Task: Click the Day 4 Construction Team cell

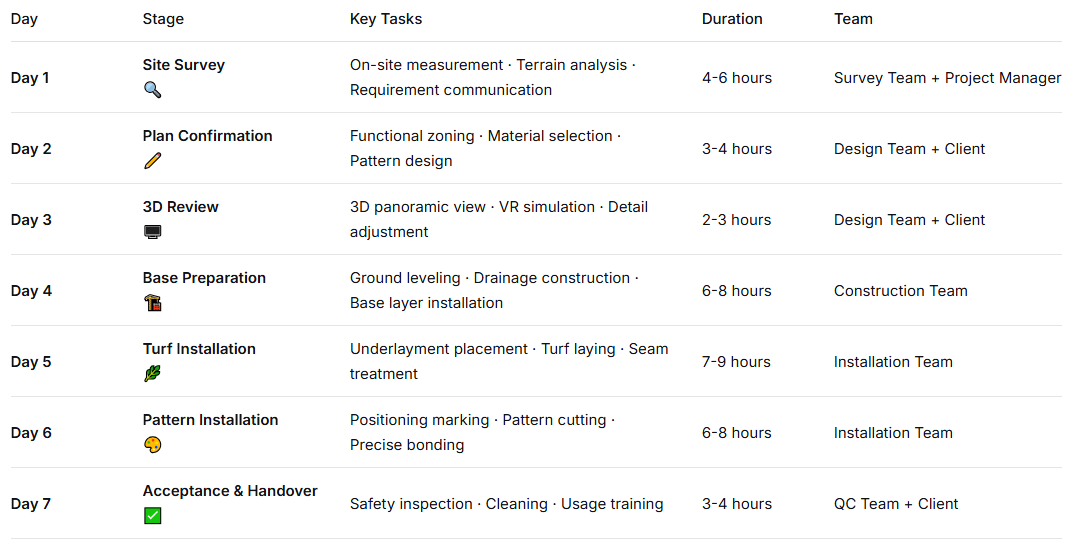Action: pyautogui.click(x=900, y=291)
